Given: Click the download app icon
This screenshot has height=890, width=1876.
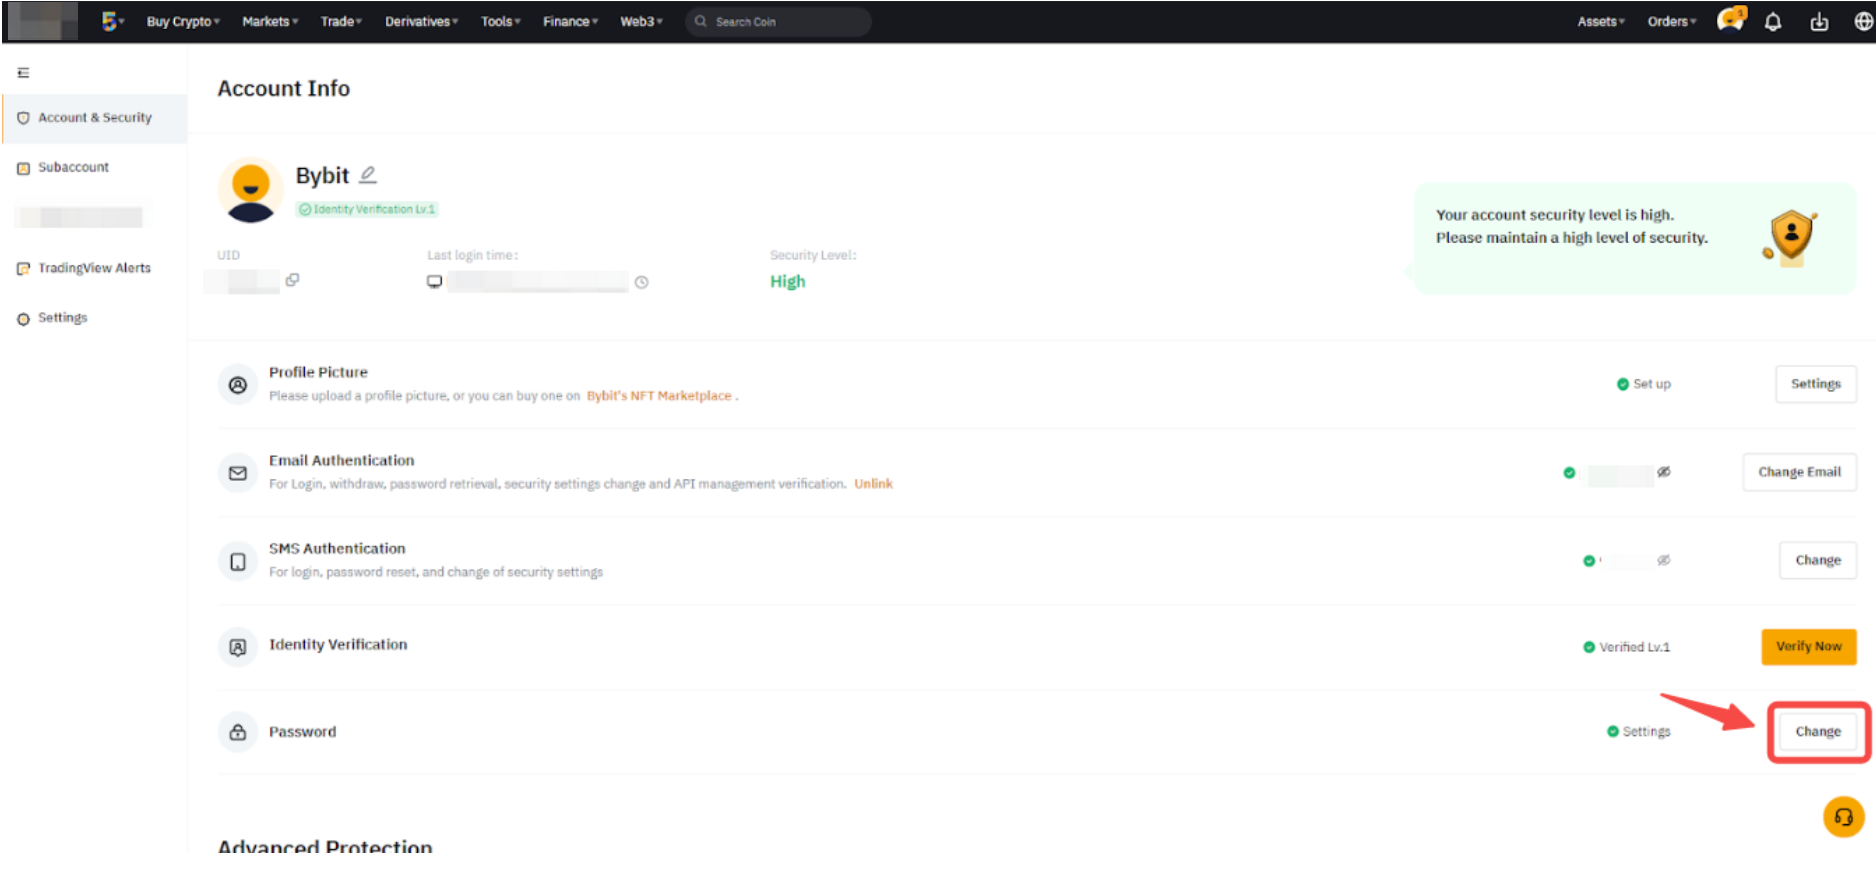Looking at the screenshot, I should [x=1819, y=22].
